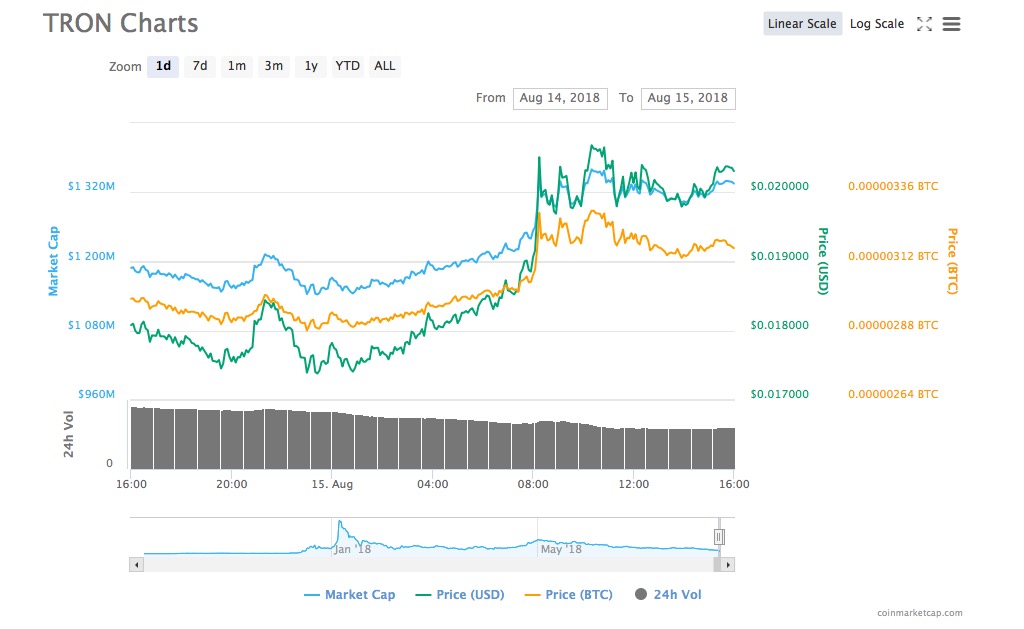
Task: Grab the navigator range handle
Action: 719,537
